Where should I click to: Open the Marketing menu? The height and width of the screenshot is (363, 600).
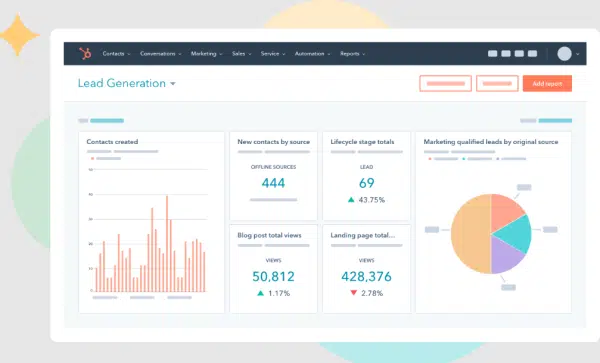(x=206, y=54)
